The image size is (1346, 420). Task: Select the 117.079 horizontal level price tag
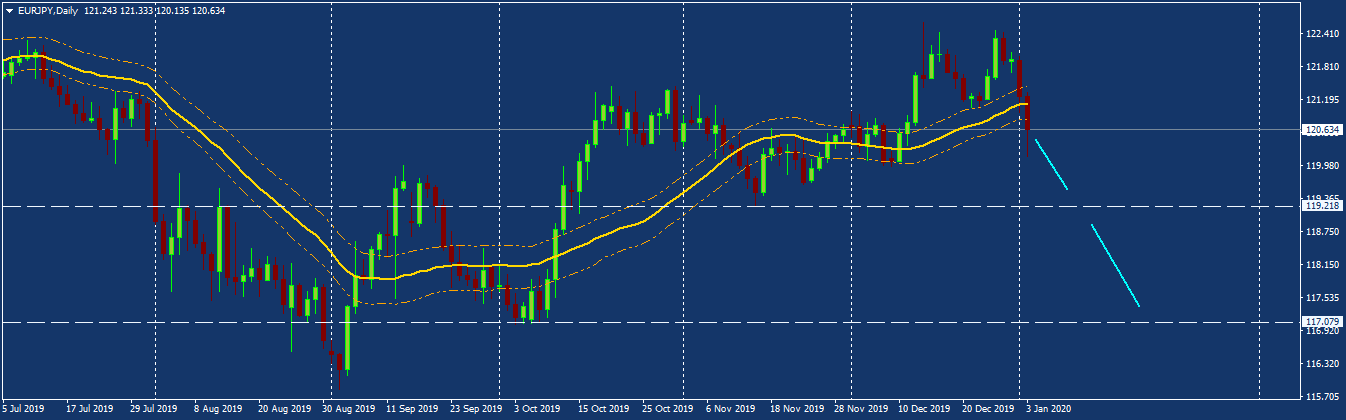point(1322,322)
